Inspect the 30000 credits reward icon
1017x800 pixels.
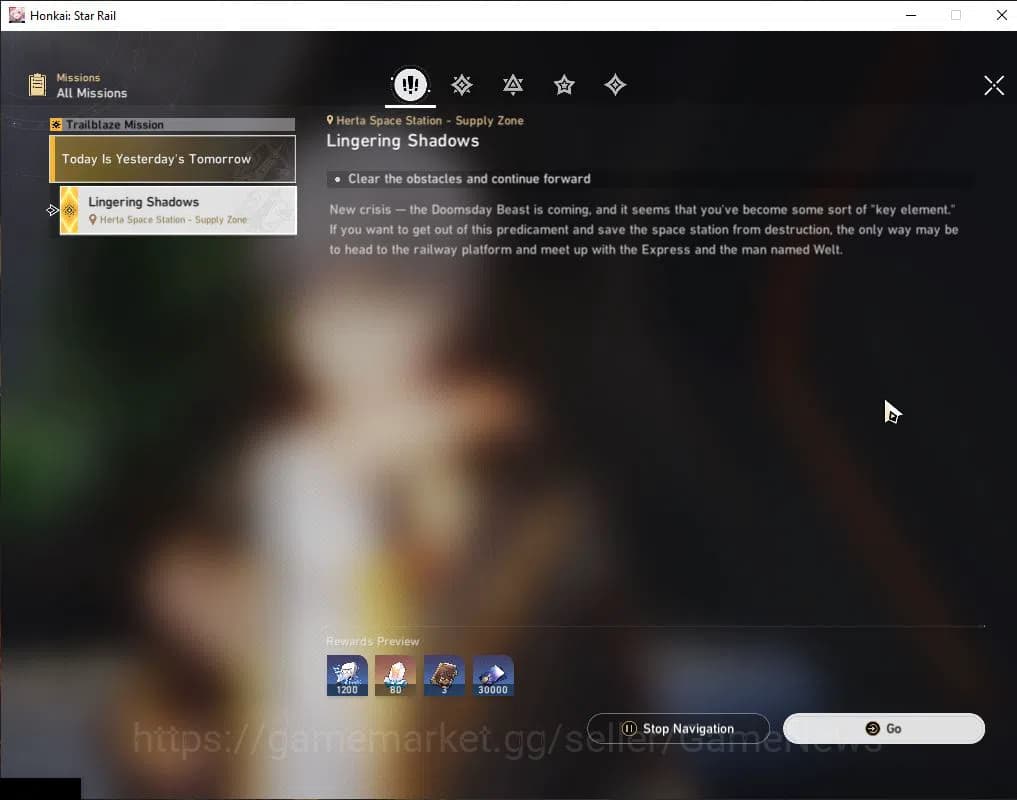[x=493, y=675]
